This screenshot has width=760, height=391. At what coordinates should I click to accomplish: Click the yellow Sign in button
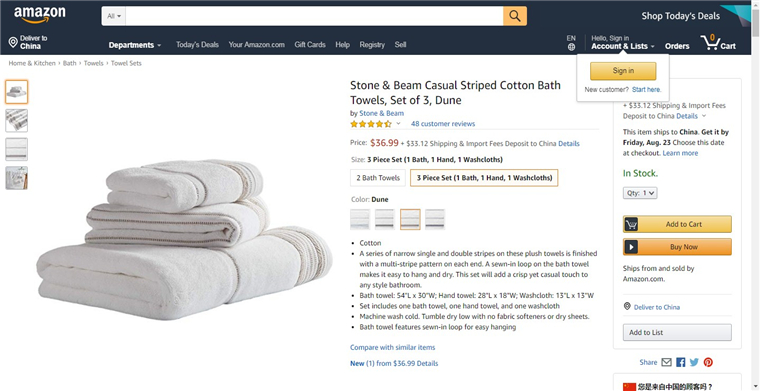tap(623, 71)
